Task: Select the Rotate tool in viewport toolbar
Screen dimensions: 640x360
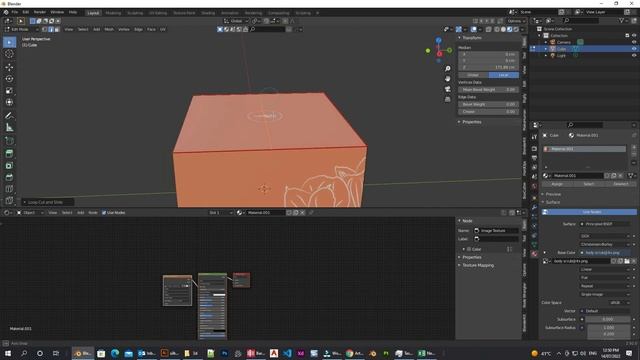Action: [x=9, y=79]
